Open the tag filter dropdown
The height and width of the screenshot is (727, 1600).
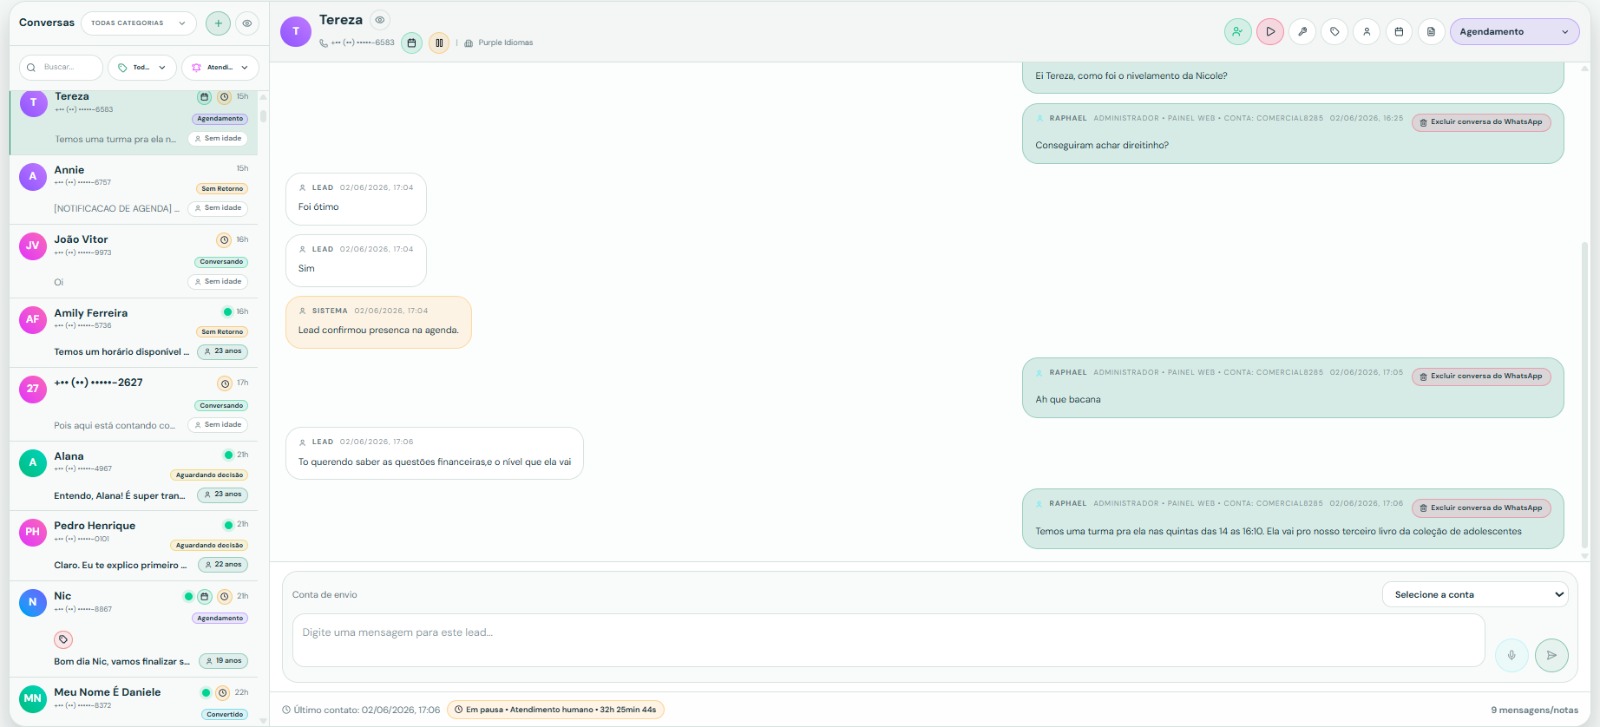click(141, 68)
